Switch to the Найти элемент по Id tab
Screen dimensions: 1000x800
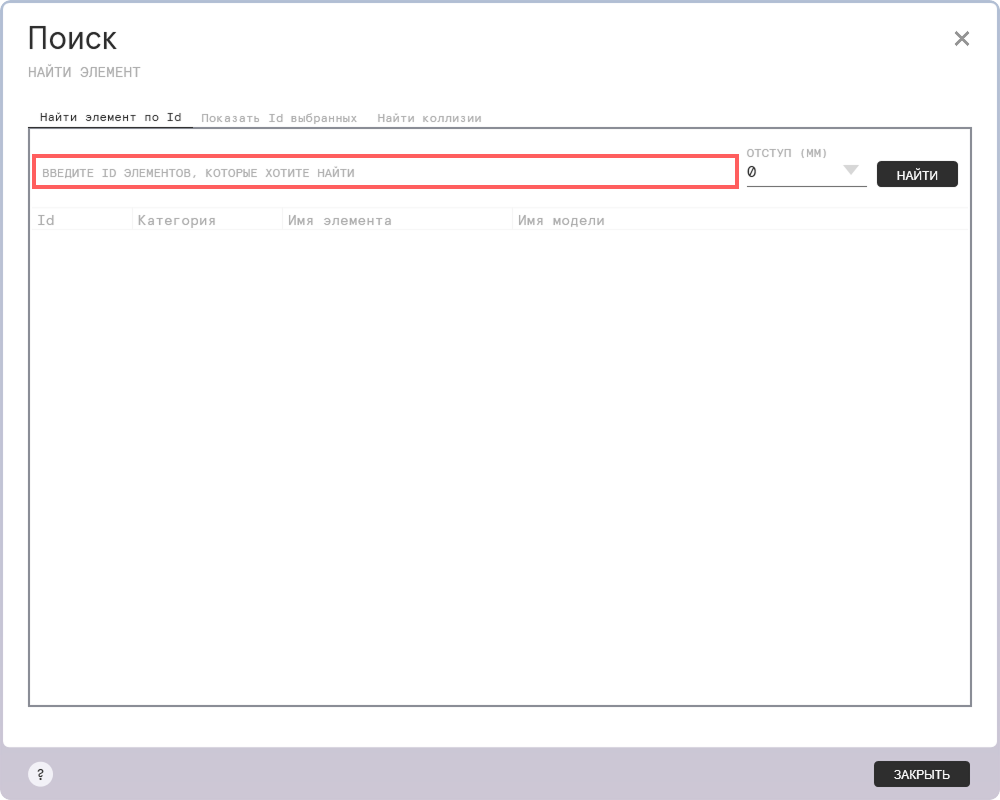pos(110,117)
